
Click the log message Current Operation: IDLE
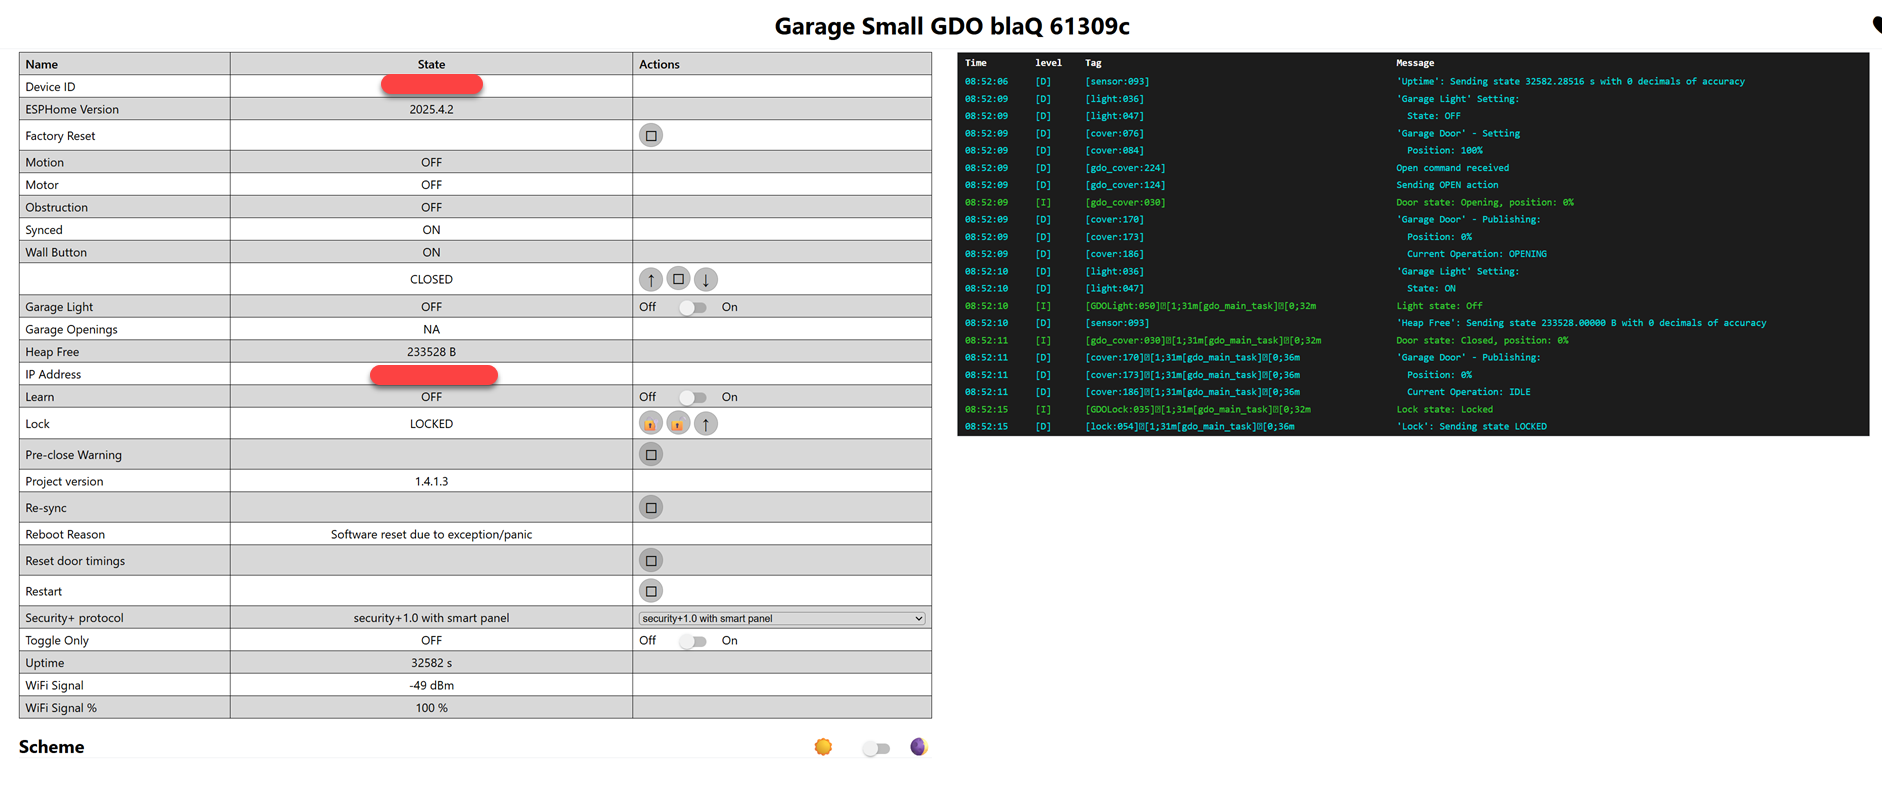[1468, 392]
